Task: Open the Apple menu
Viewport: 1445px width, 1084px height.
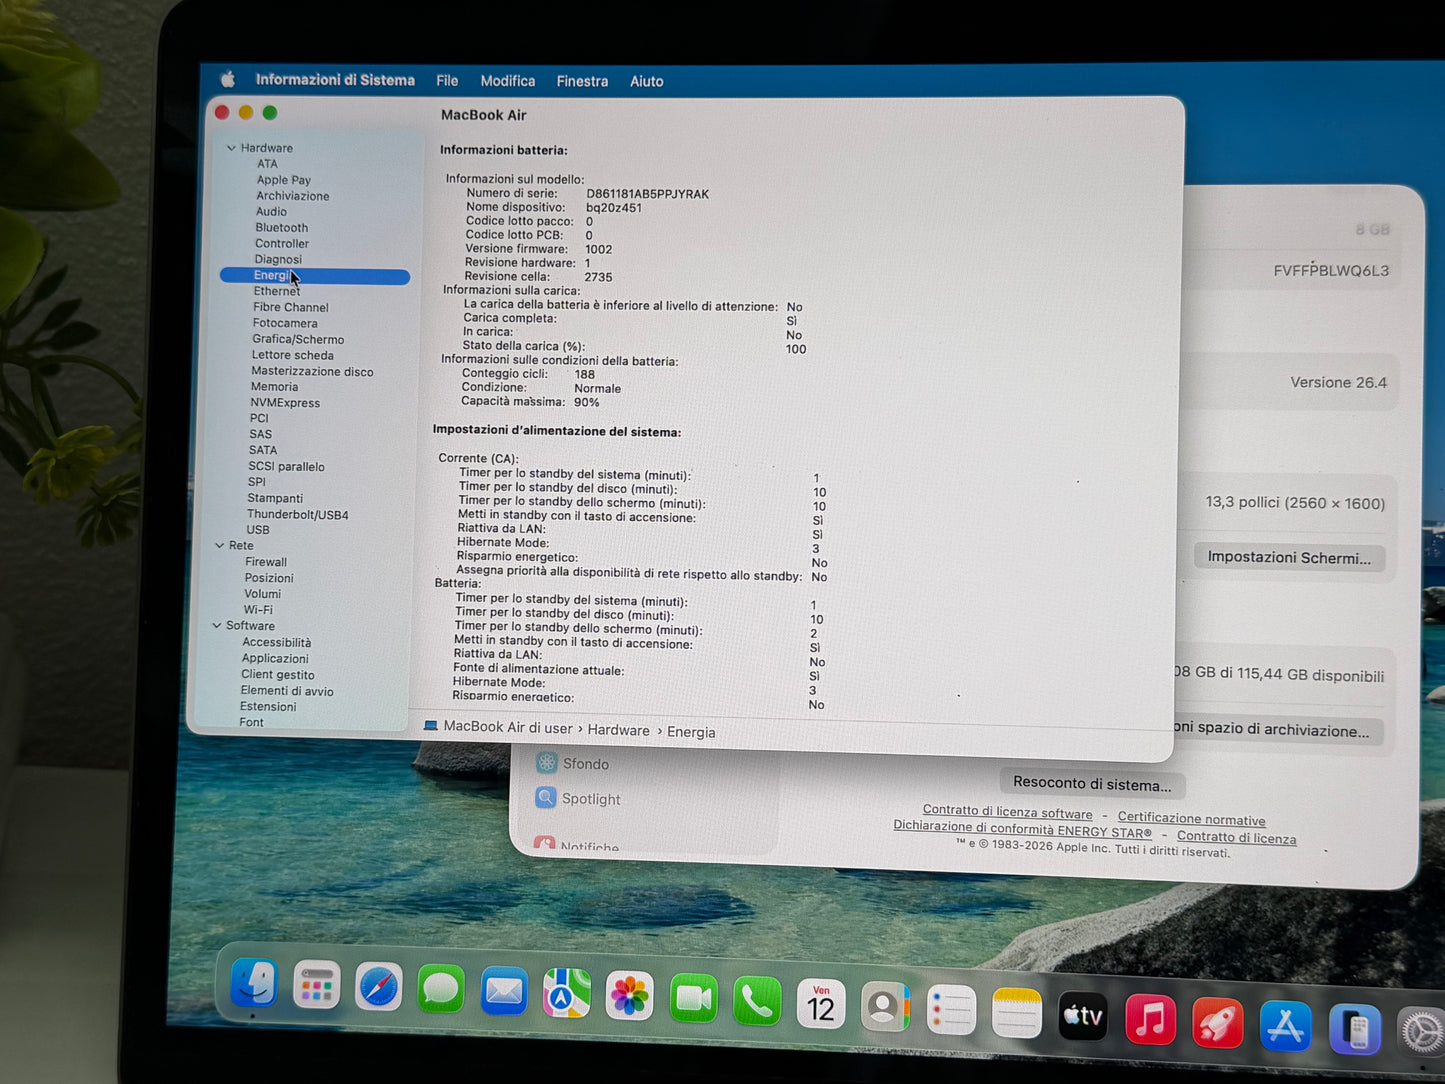Action: tap(228, 79)
